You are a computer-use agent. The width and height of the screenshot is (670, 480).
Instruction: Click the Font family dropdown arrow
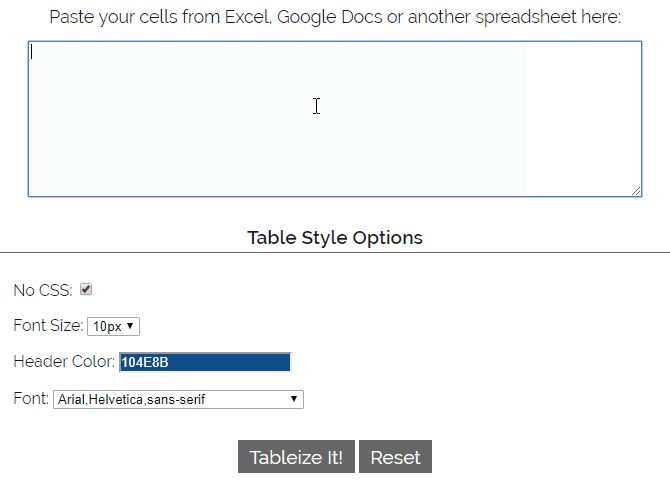294,399
